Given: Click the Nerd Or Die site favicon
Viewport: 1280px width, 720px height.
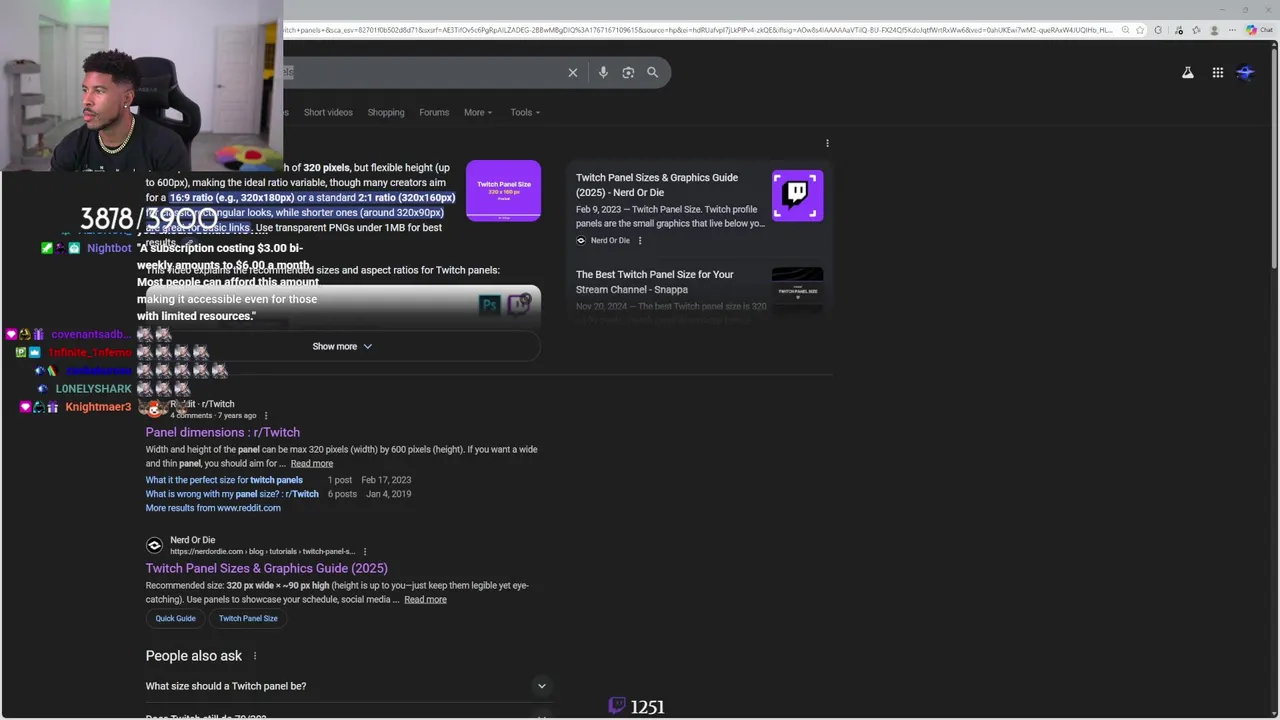Looking at the screenshot, I should [154, 545].
